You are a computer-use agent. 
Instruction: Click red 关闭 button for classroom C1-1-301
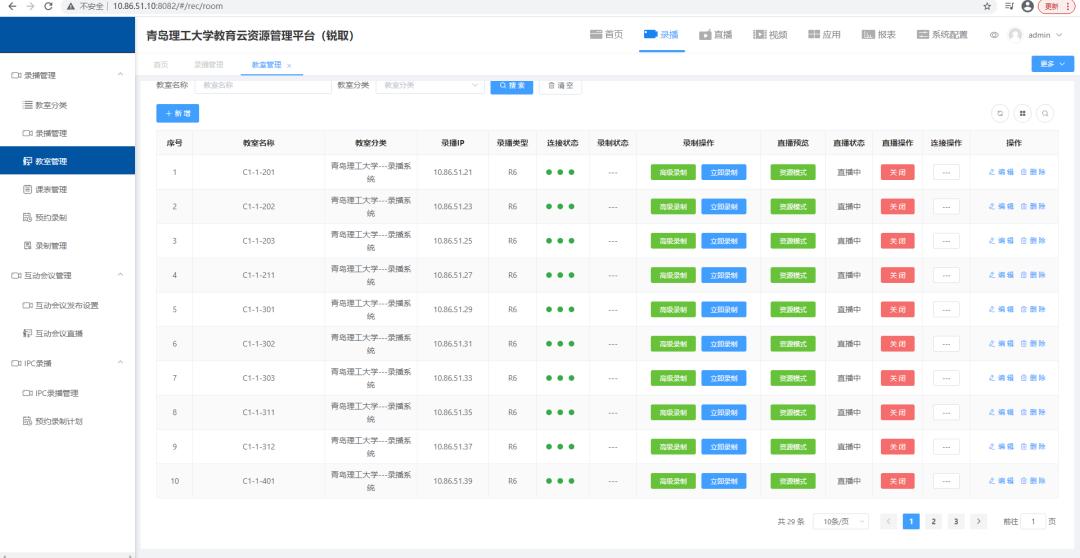(896, 310)
